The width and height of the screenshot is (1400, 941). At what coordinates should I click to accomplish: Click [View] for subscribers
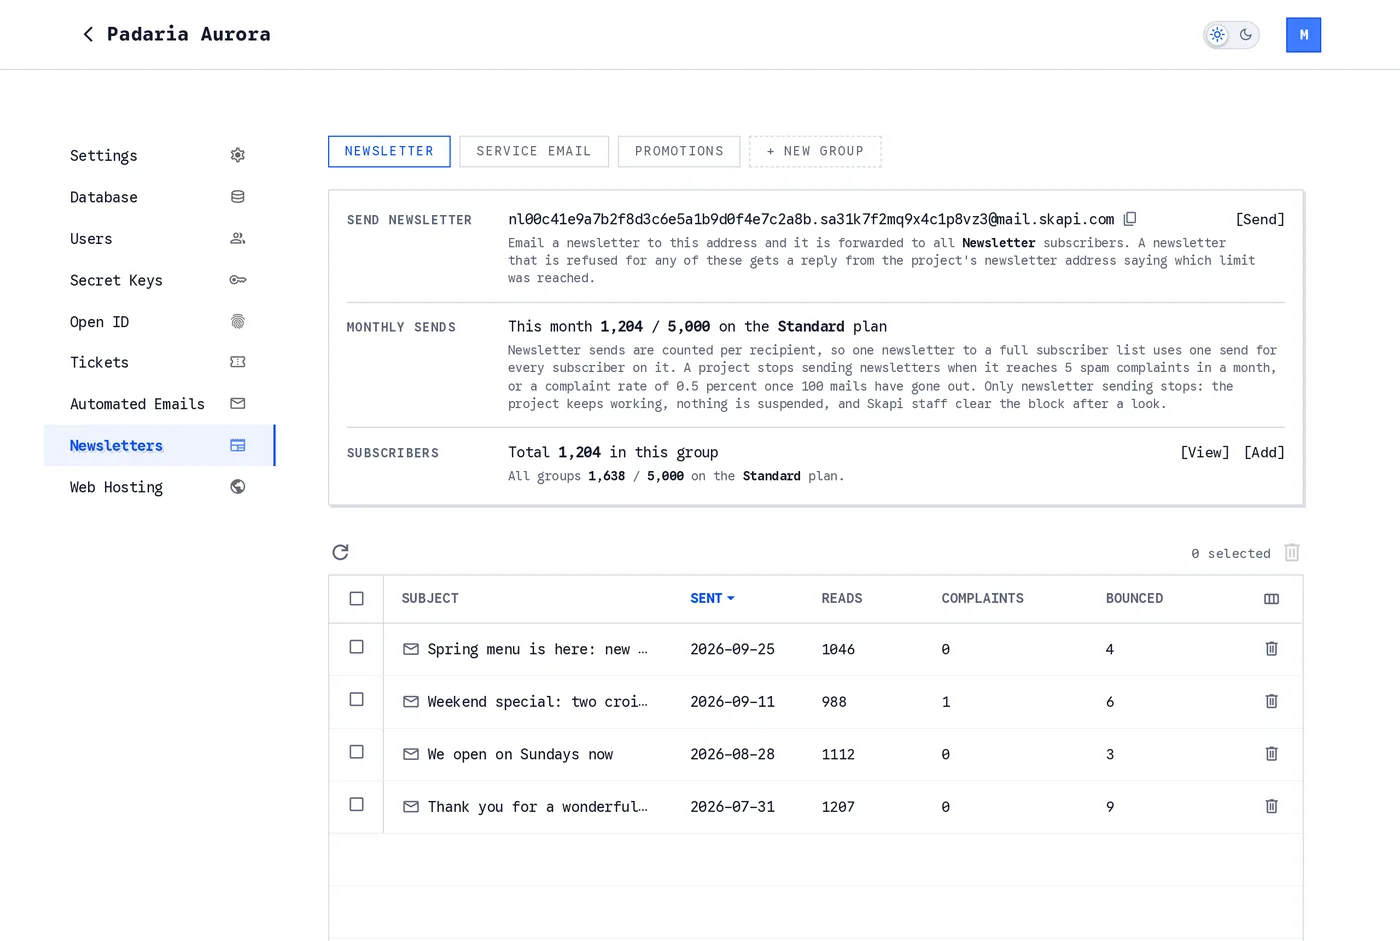click(1205, 452)
